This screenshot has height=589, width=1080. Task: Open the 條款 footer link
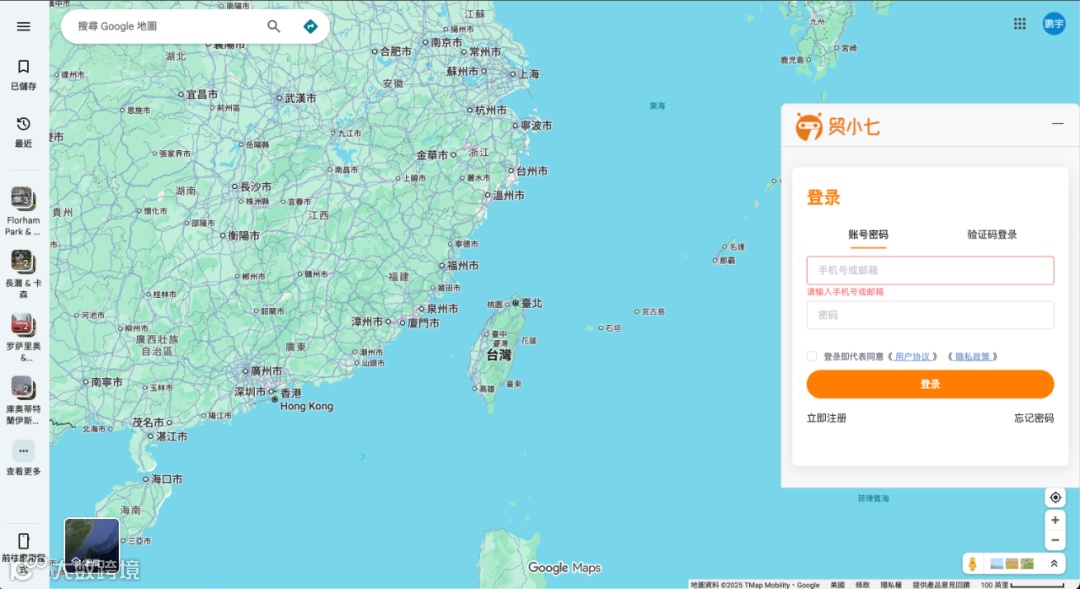pos(862,585)
